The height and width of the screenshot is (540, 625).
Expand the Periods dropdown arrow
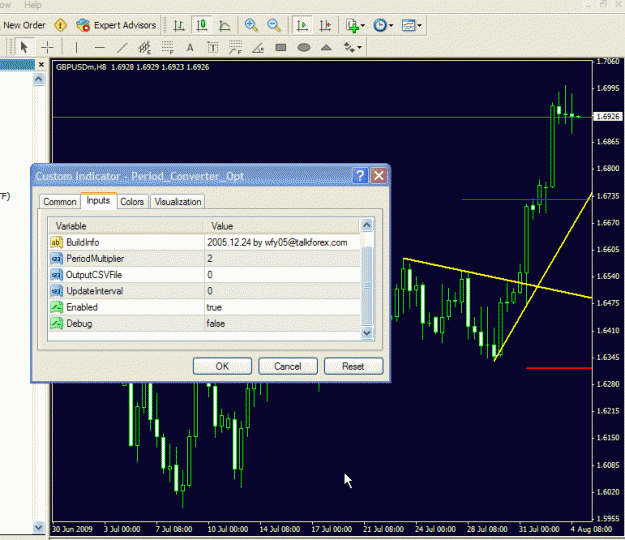[x=391, y=26]
